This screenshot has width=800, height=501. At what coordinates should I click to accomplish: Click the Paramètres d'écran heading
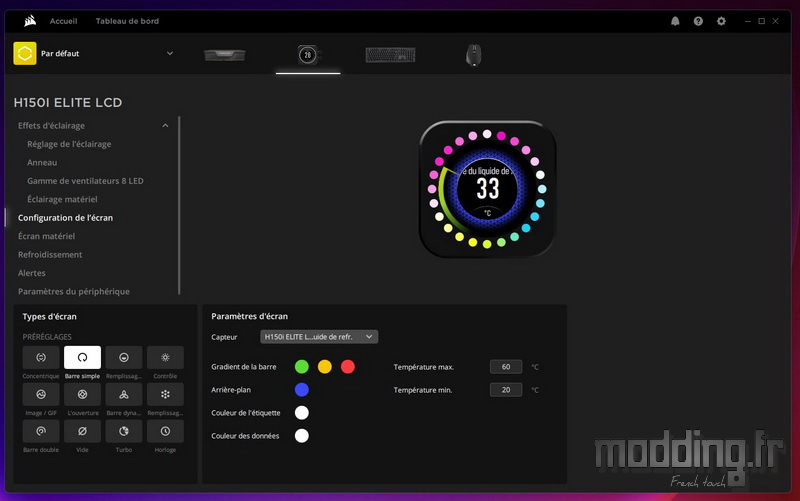coord(249,316)
